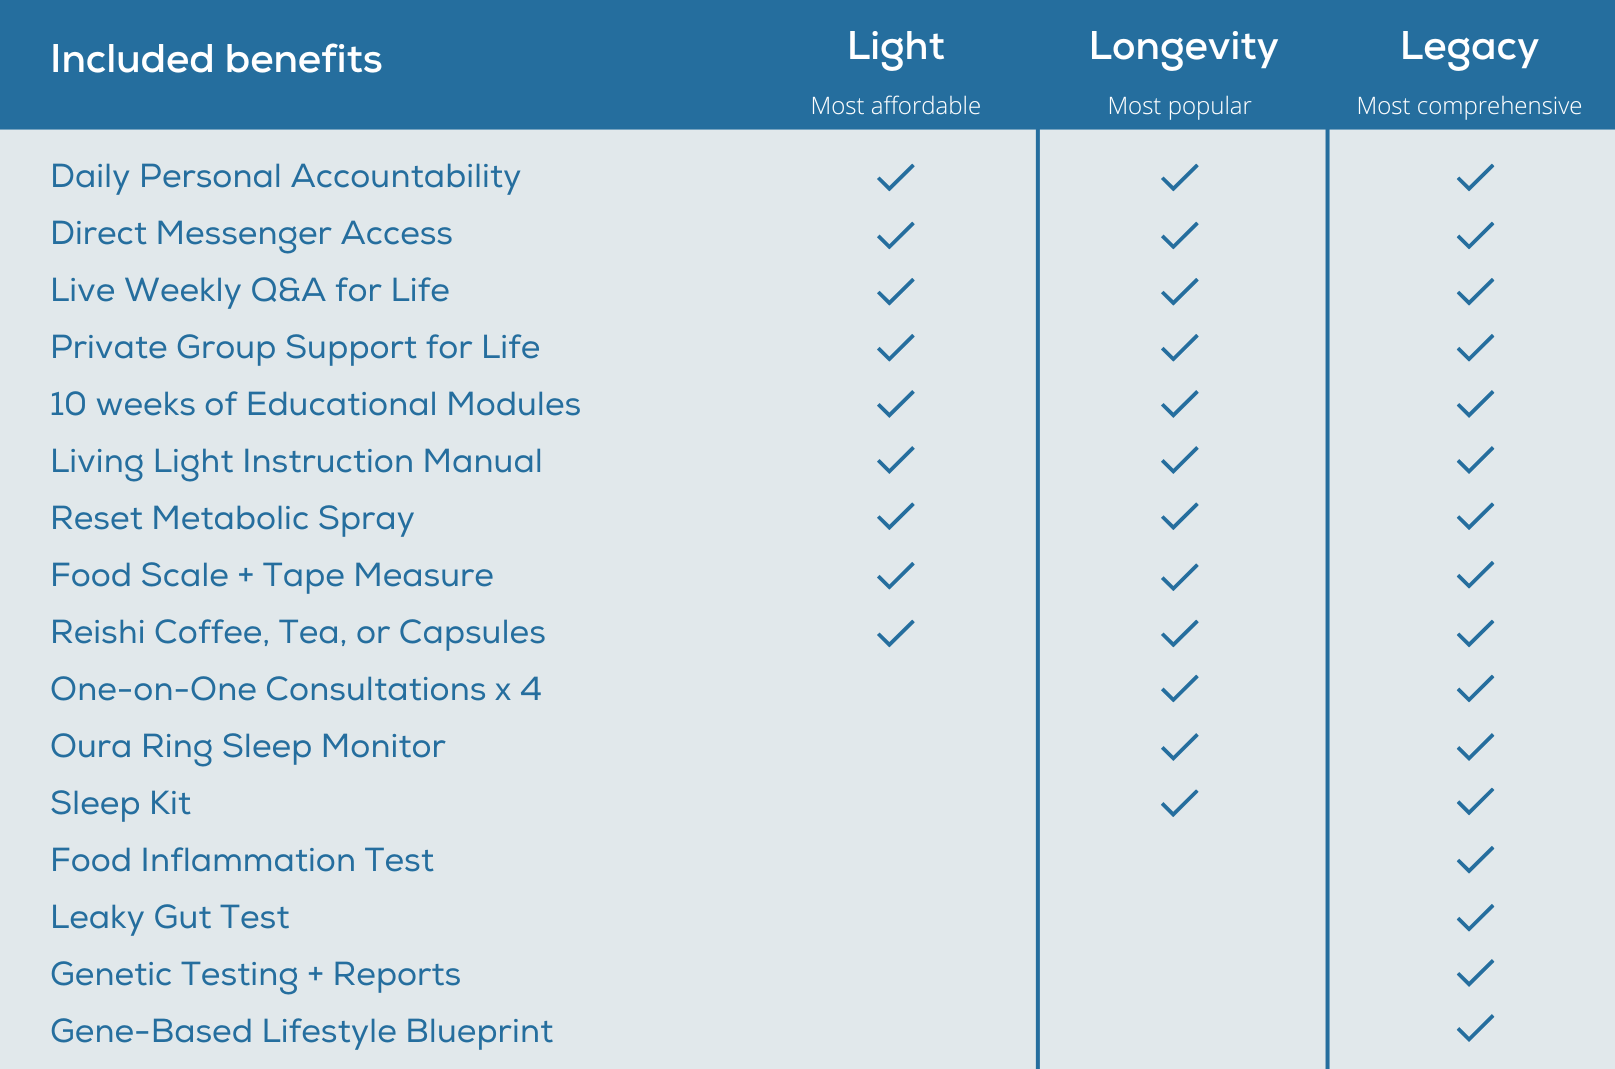
Task: Click the Light checkmark for Reishi Coffee row
Action: click(895, 633)
